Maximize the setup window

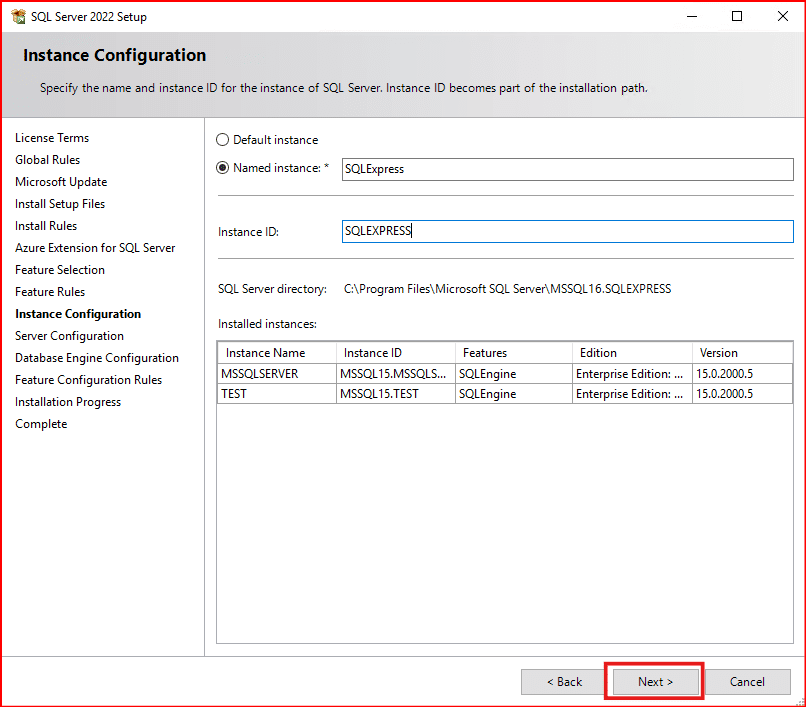(x=737, y=16)
